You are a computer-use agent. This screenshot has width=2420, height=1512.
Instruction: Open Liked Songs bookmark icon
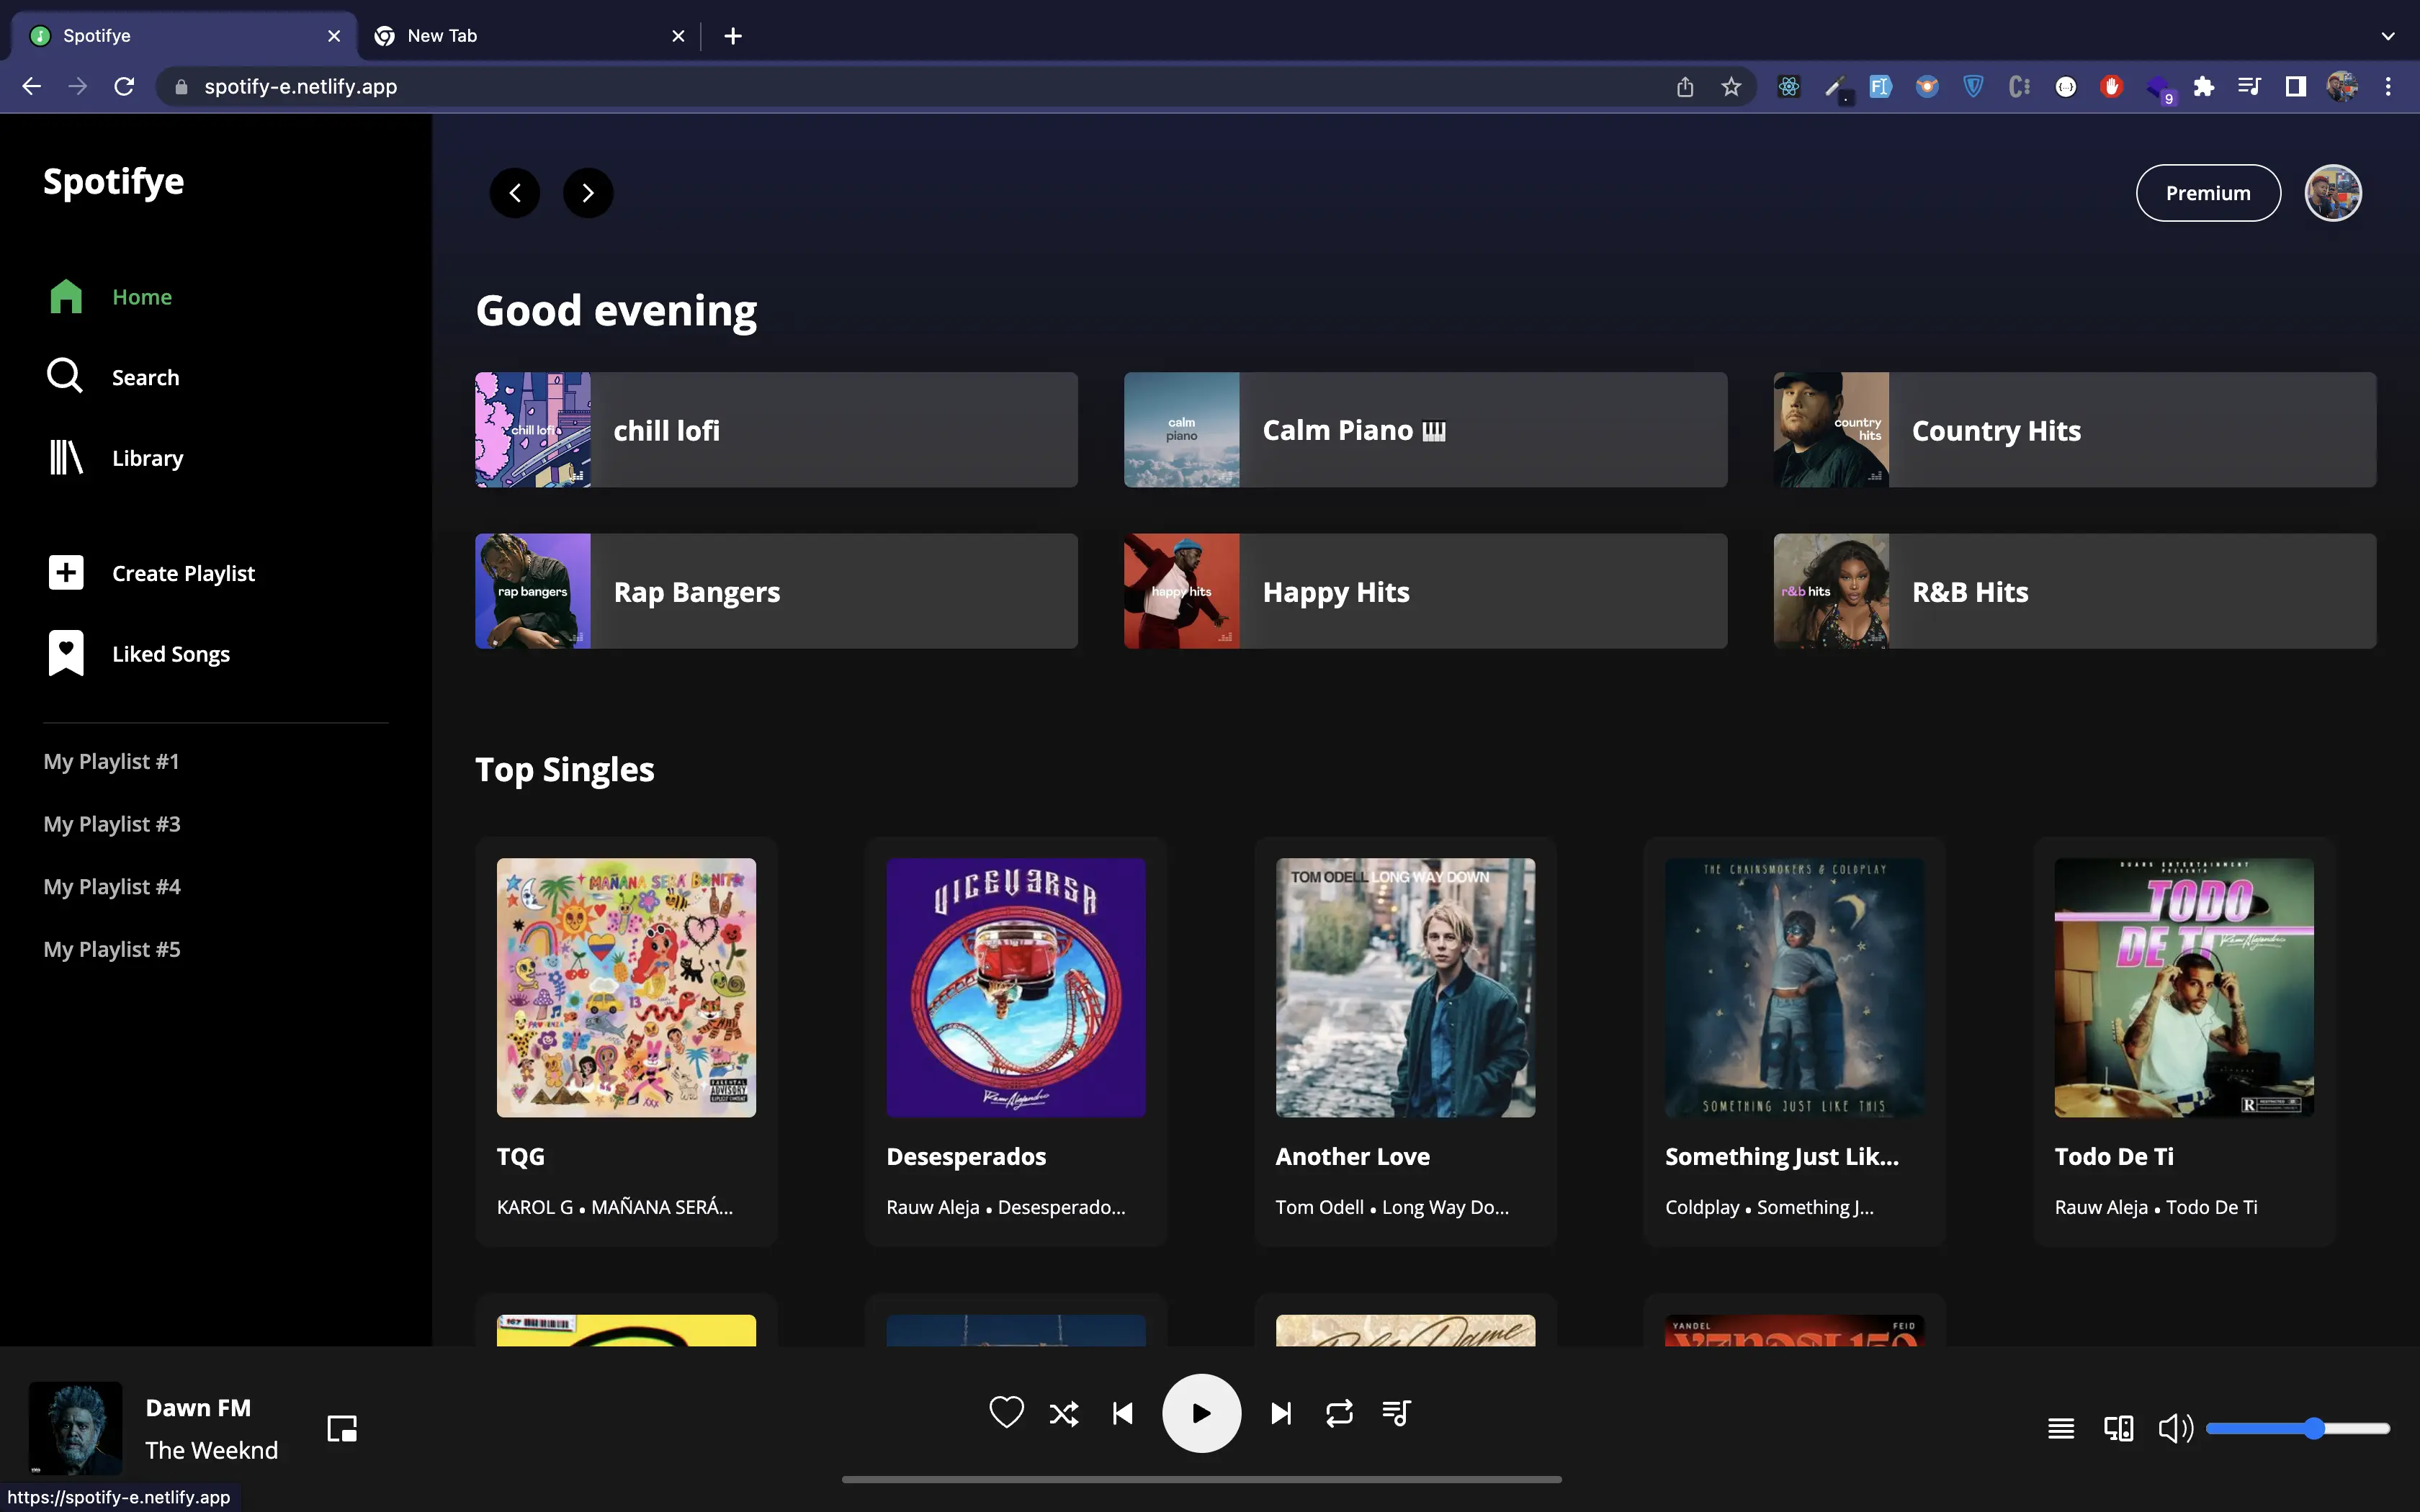pos(66,654)
